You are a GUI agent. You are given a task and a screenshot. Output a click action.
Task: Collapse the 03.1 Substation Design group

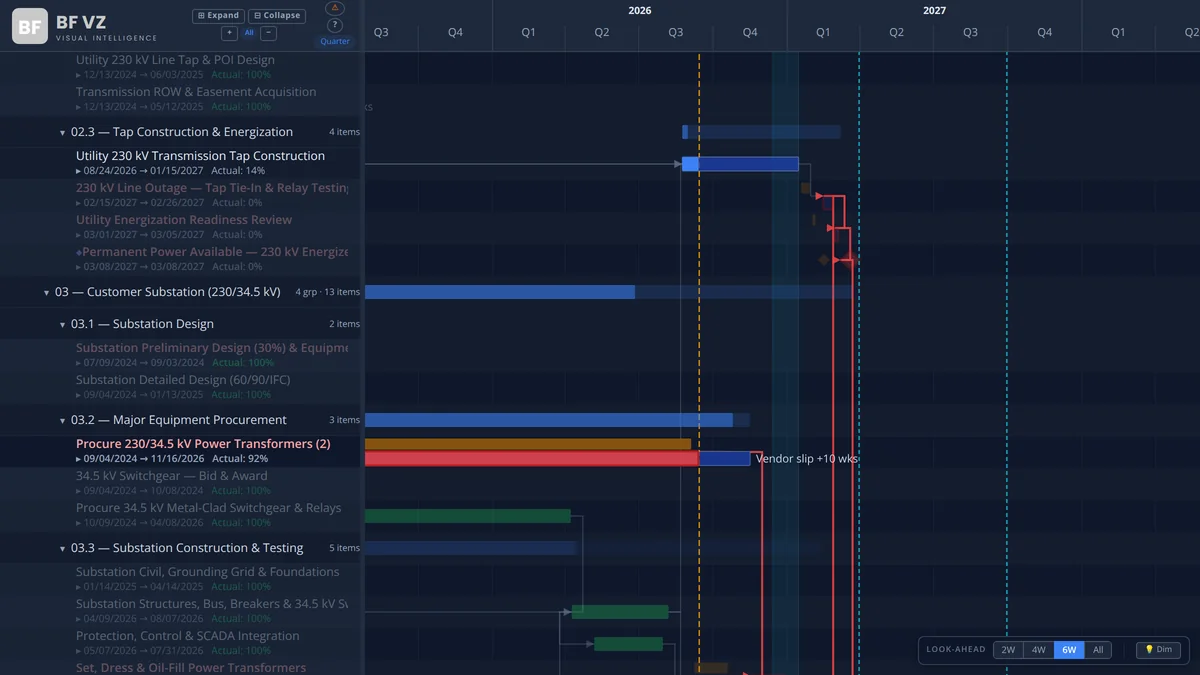(x=62, y=324)
